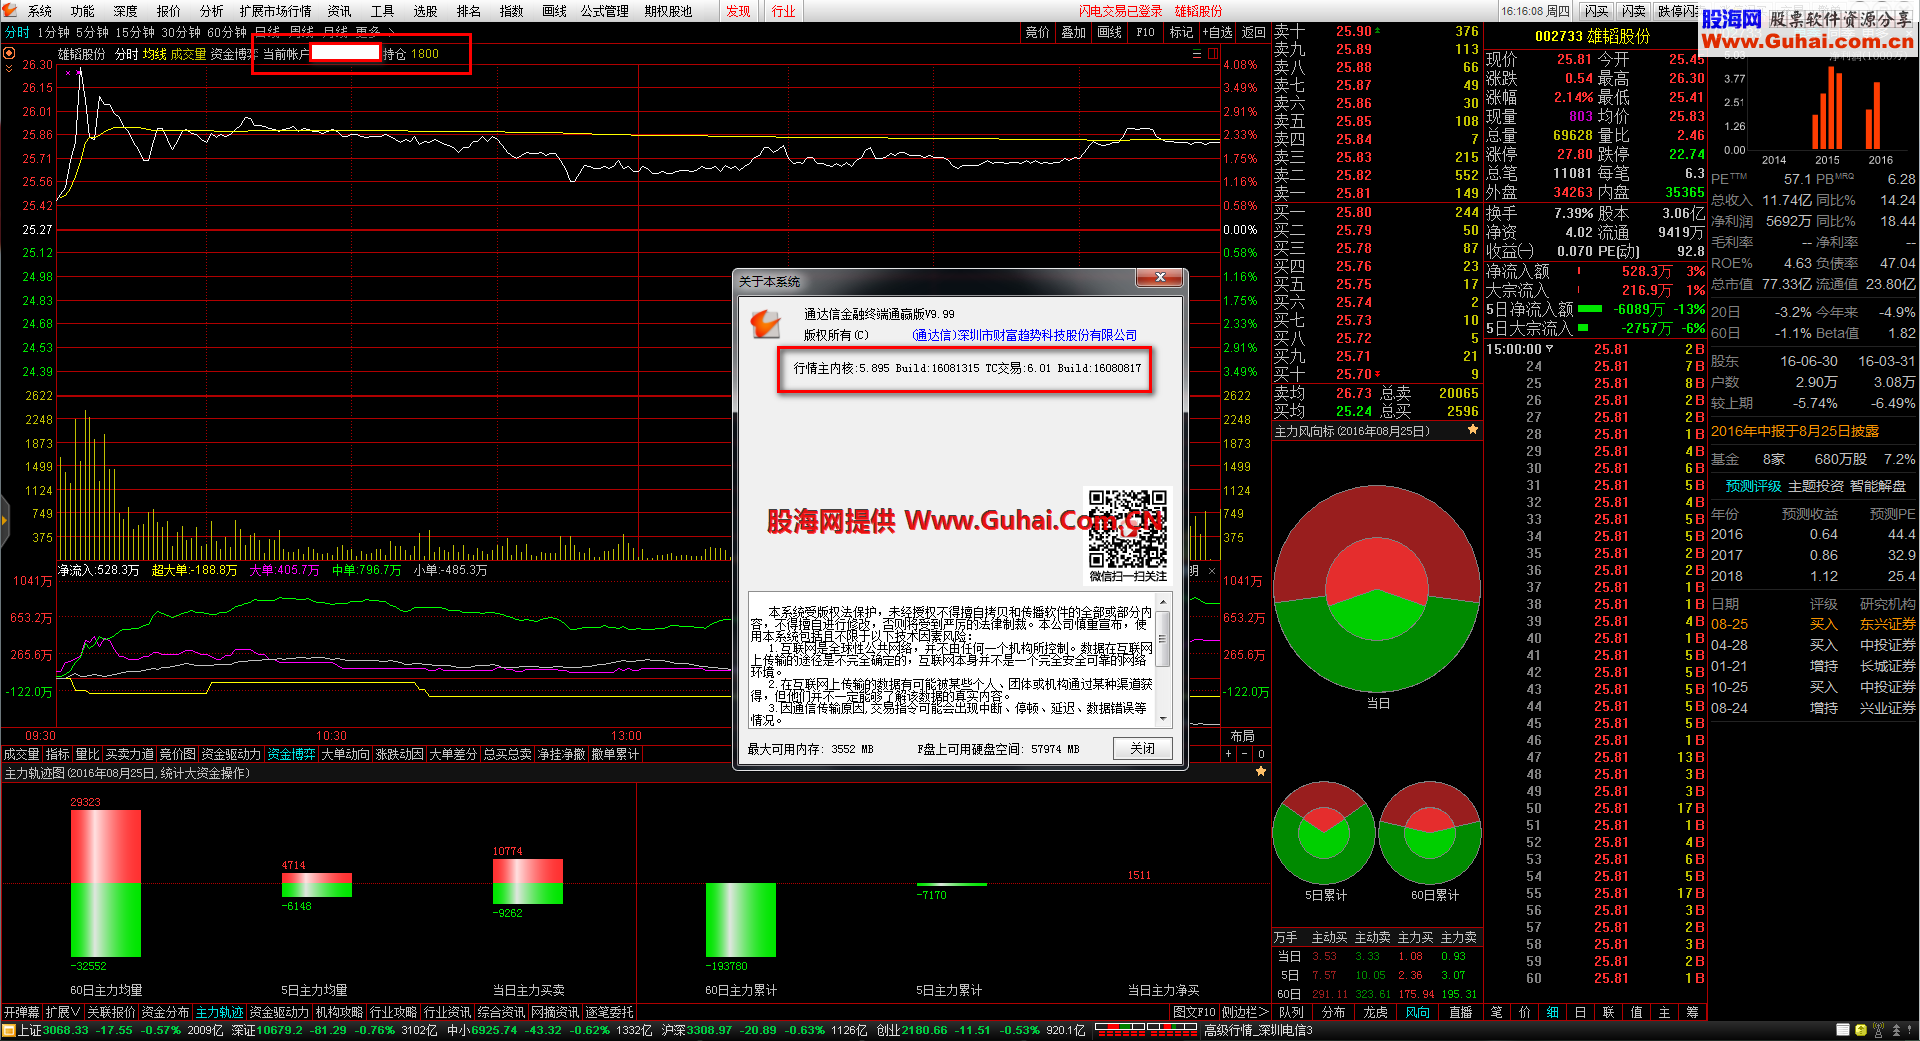Click the star icon on 主力轨迹图 panel header

1261,772
